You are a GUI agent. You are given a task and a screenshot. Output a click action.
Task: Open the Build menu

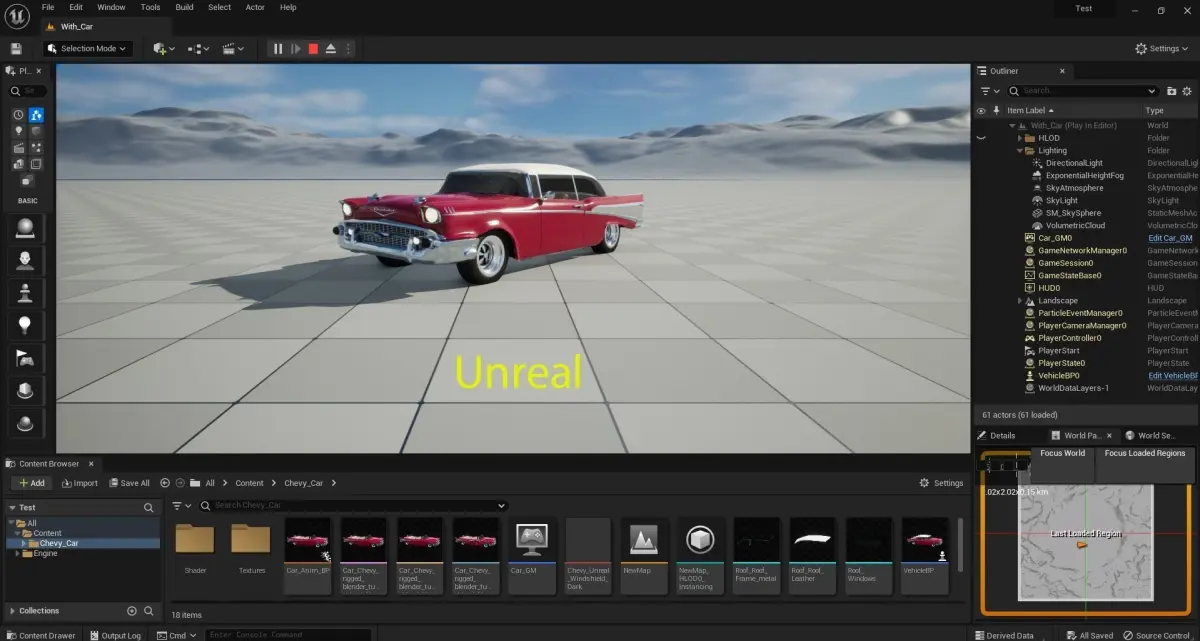click(x=184, y=7)
